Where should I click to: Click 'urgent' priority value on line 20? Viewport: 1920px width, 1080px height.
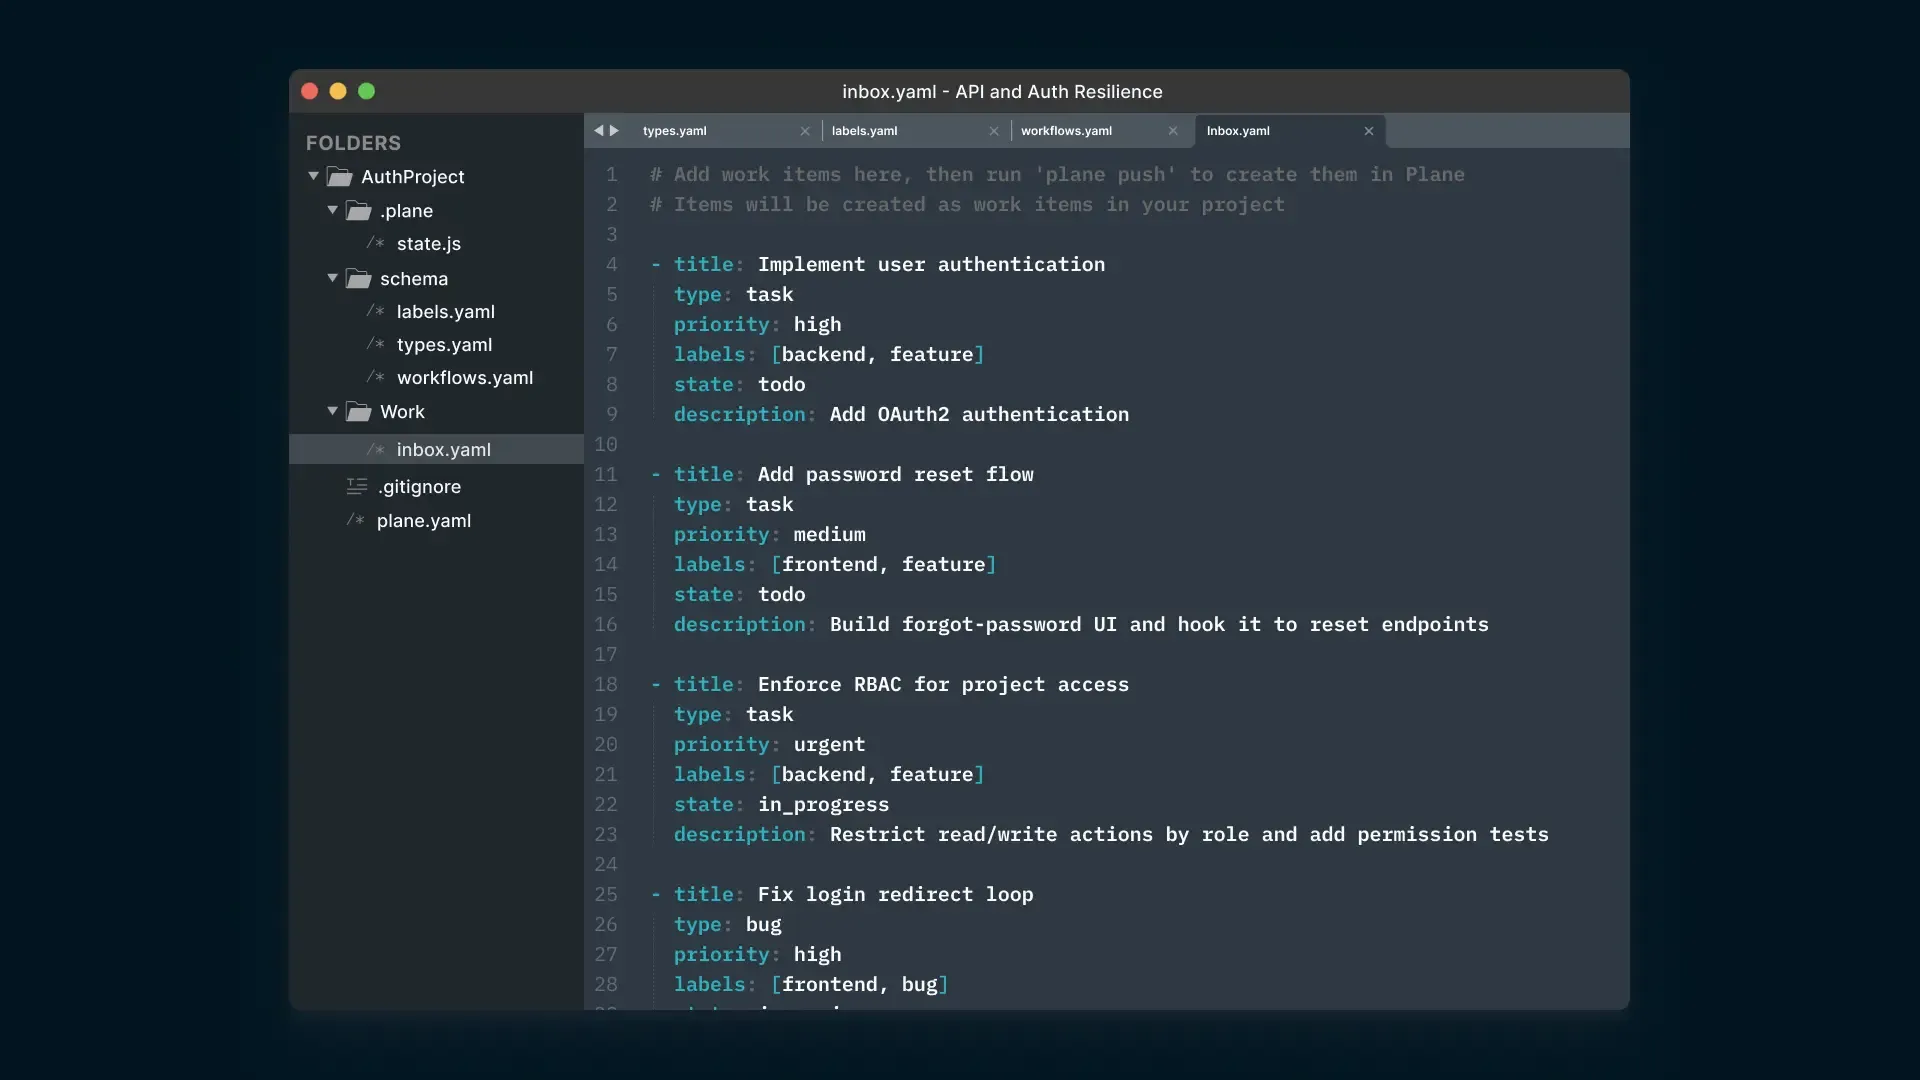pos(829,744)
